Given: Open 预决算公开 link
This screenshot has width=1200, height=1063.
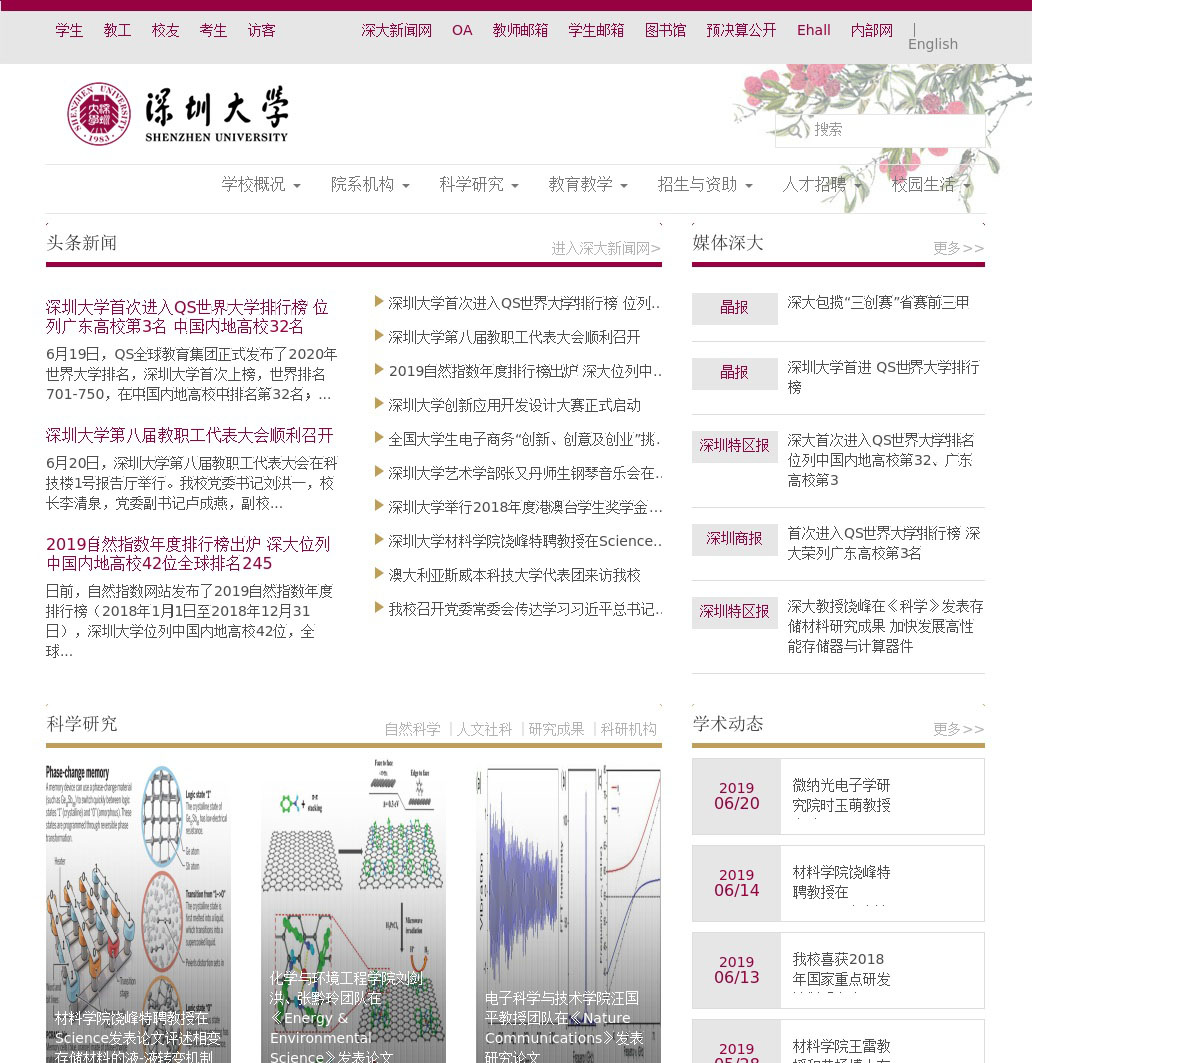Looking at the screenshot, I should point(741,31).
